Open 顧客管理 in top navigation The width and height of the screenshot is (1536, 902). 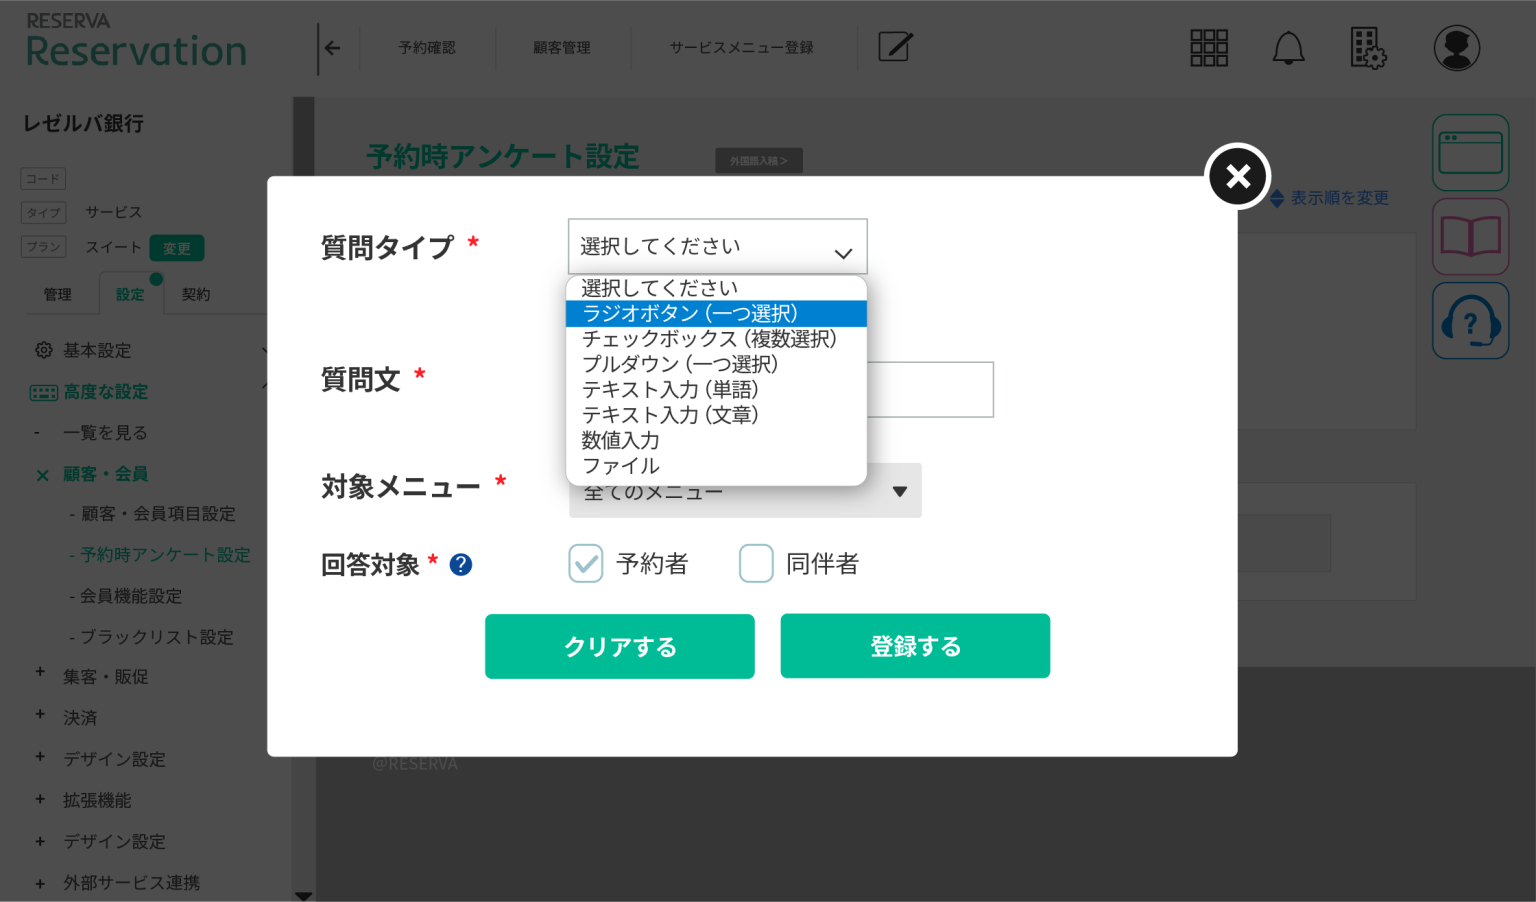(x=561, y=48)
